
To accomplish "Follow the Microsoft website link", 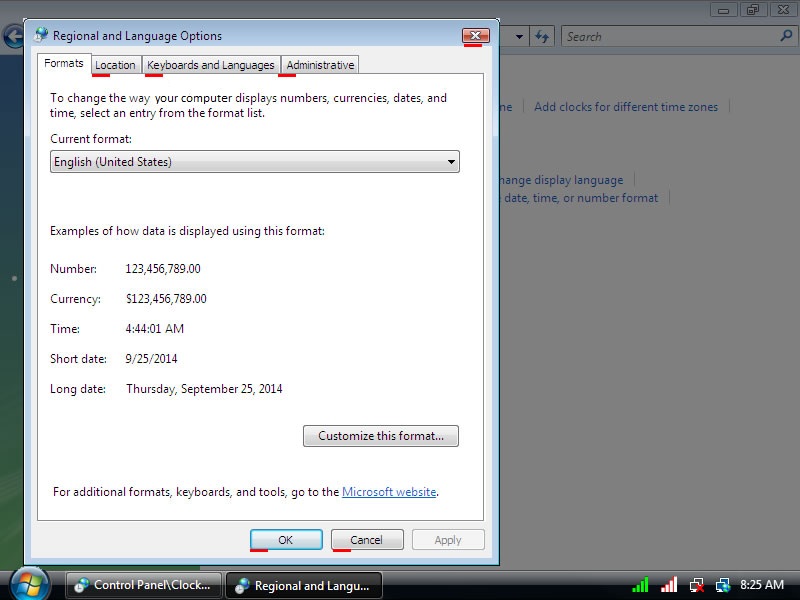I will (389, 492).
